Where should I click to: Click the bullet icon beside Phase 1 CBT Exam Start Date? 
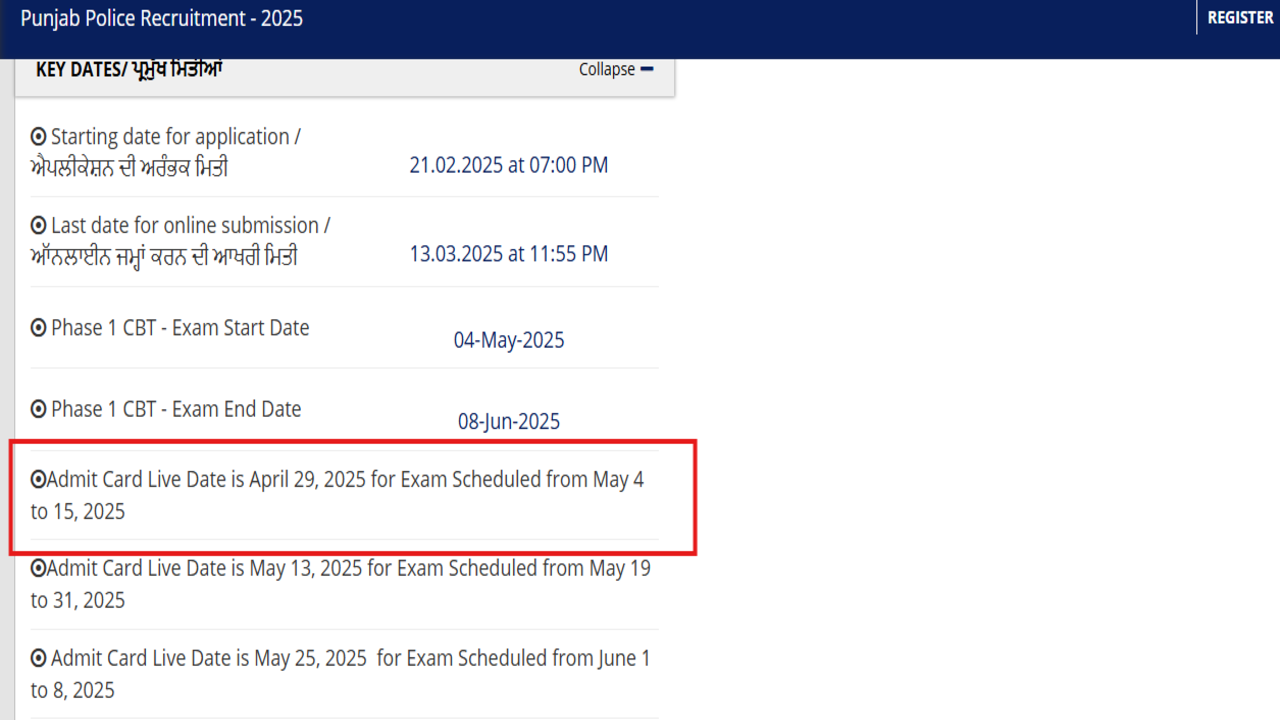pyautogui.click(x=39, y=328)
